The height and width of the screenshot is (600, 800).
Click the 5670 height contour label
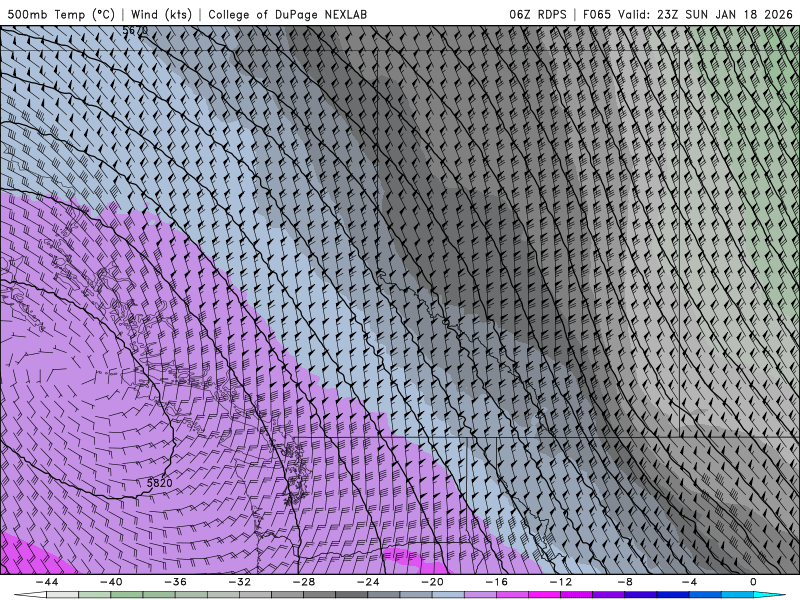coord(135,31)
